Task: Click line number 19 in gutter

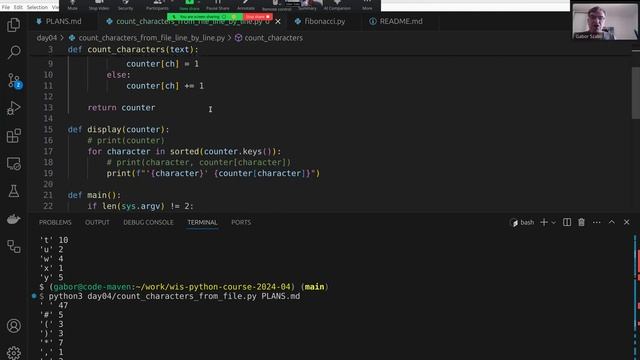Action: pos(48,173)
